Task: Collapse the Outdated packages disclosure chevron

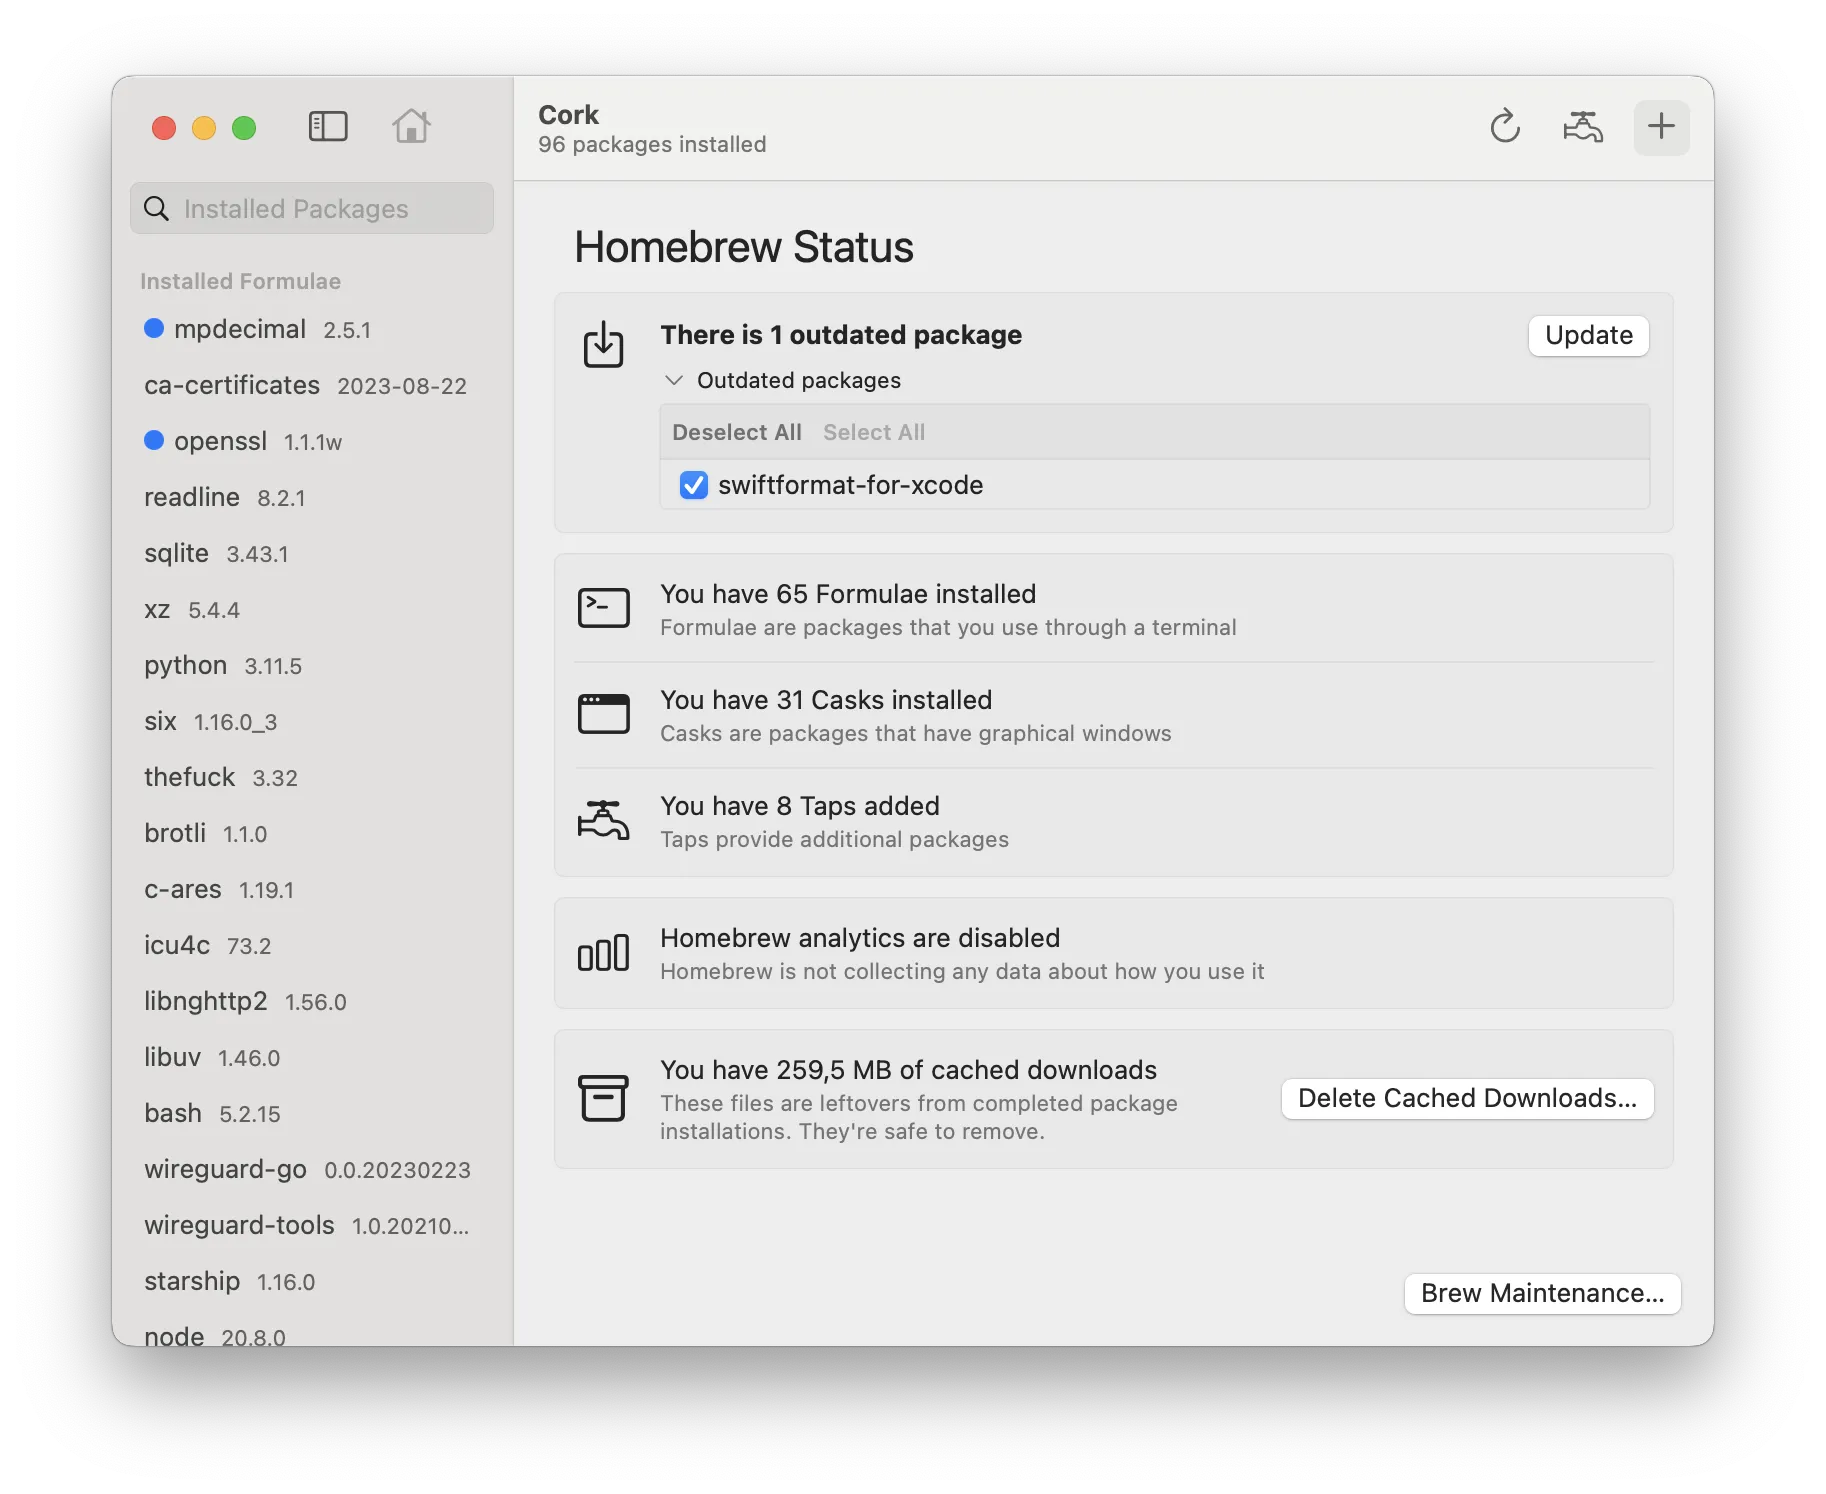Action: (674, 380)
